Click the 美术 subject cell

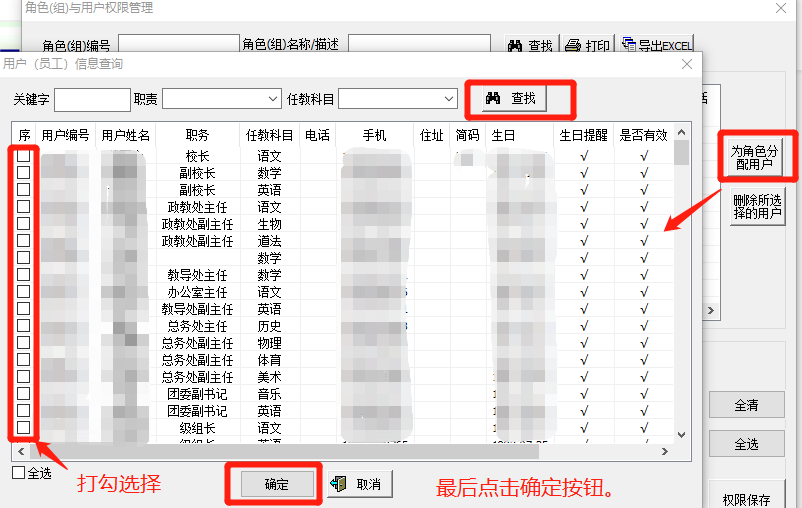(x=270, y=377)
